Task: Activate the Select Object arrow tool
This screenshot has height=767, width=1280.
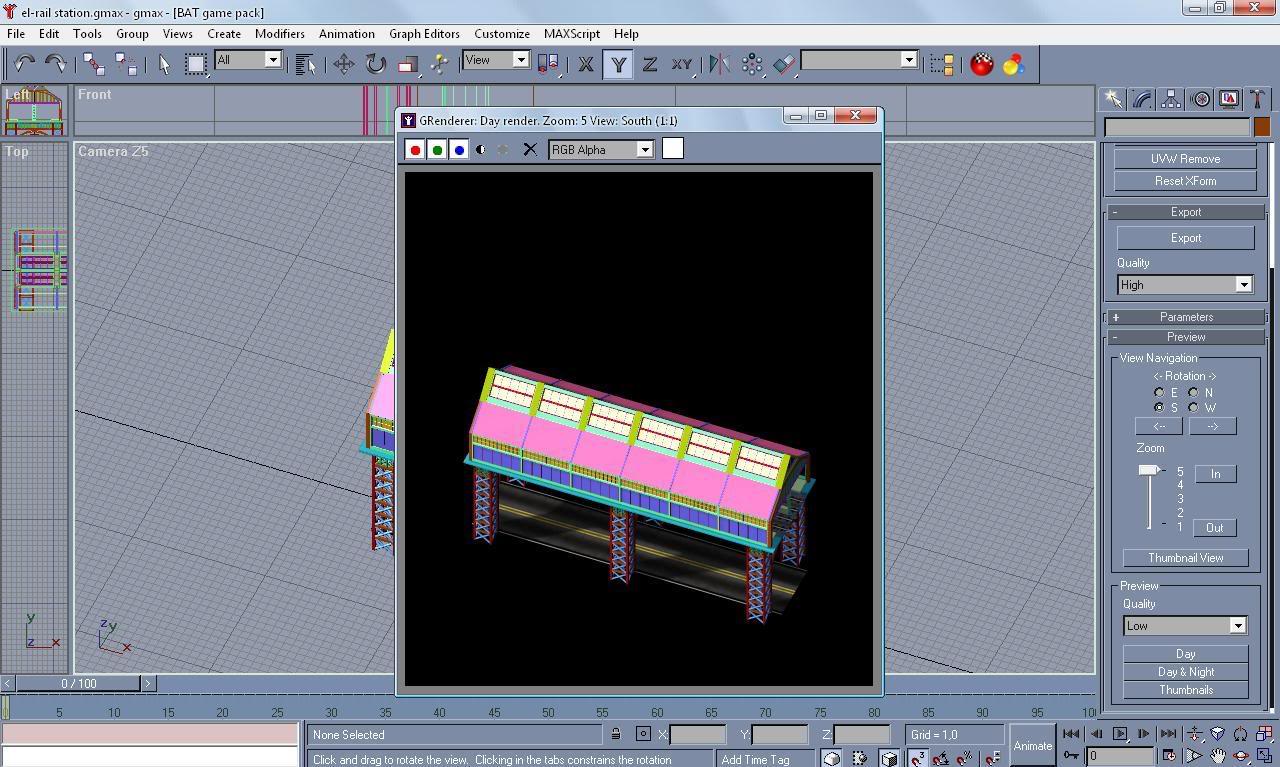Action: (165, 64)
